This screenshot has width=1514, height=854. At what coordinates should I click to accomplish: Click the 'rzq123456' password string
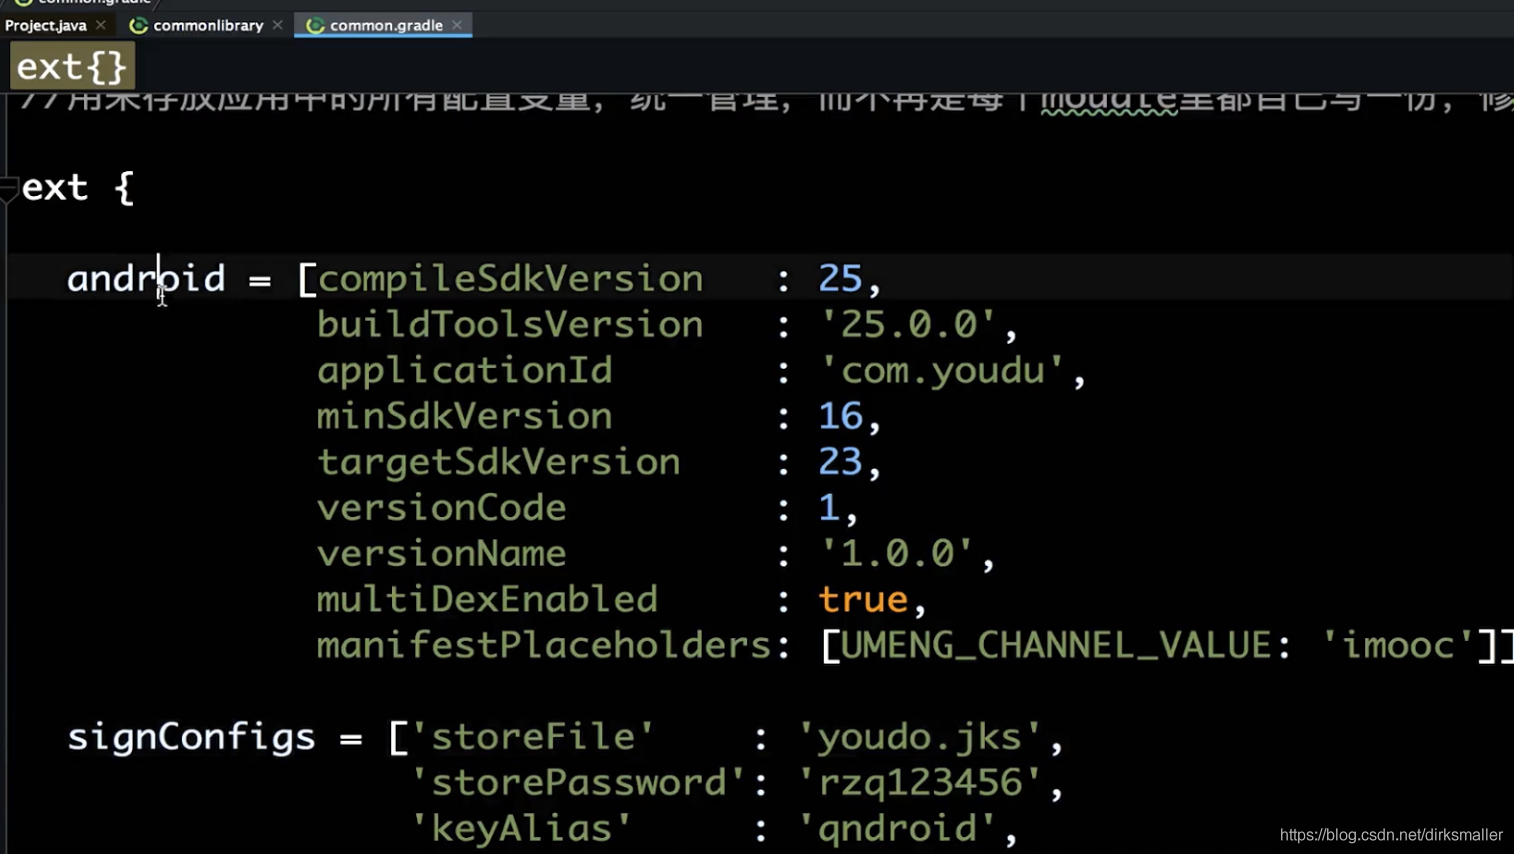click(919, 784)
